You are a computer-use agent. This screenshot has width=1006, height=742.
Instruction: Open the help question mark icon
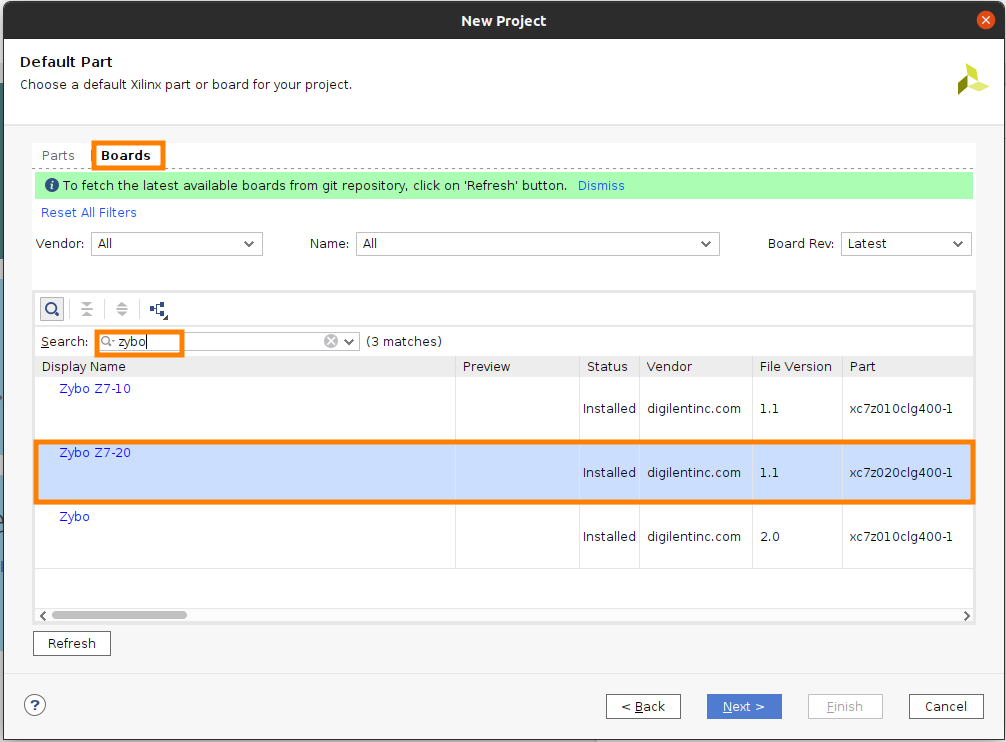click(x=35, y=705)
